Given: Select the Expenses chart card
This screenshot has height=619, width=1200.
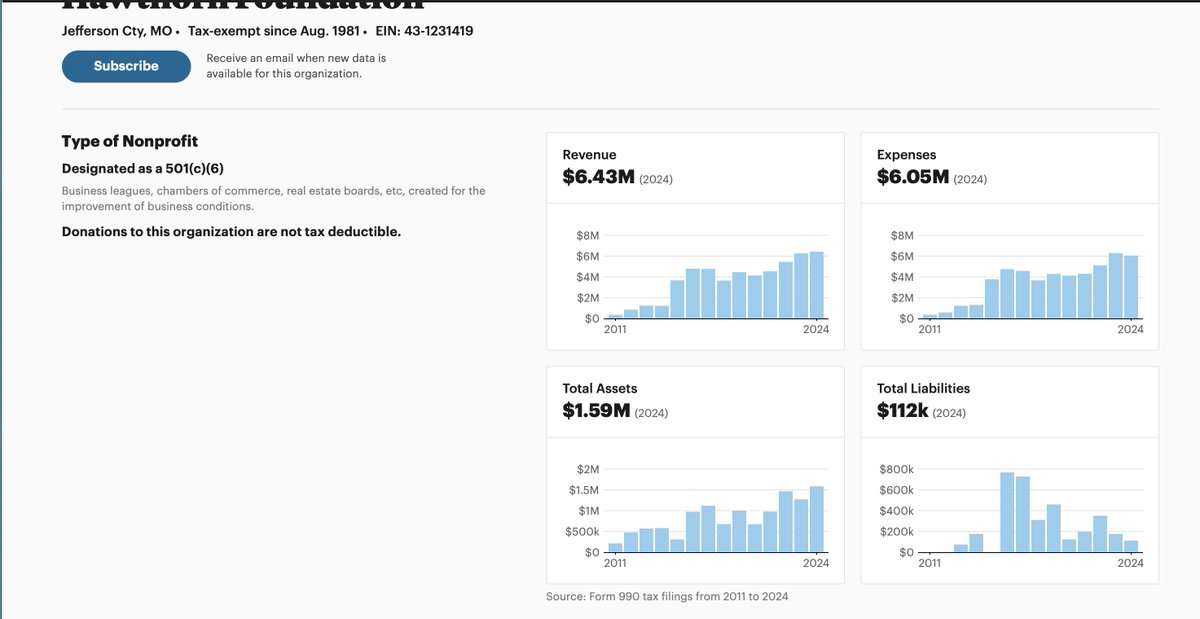Looking at the screenshot, I should point(1010,241).
